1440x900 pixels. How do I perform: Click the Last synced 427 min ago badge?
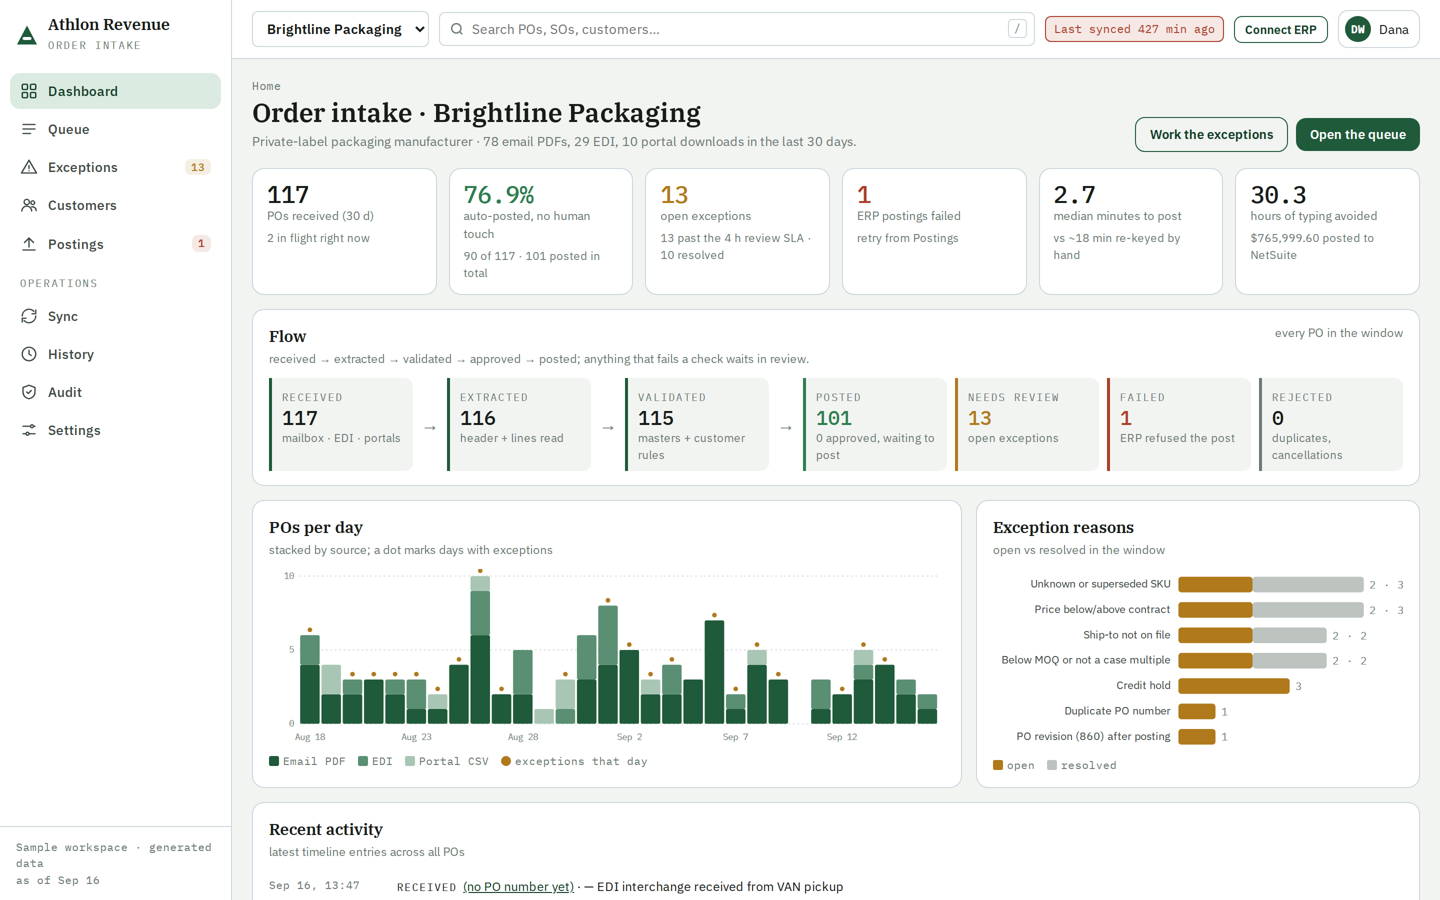[x=1134, y=29]
